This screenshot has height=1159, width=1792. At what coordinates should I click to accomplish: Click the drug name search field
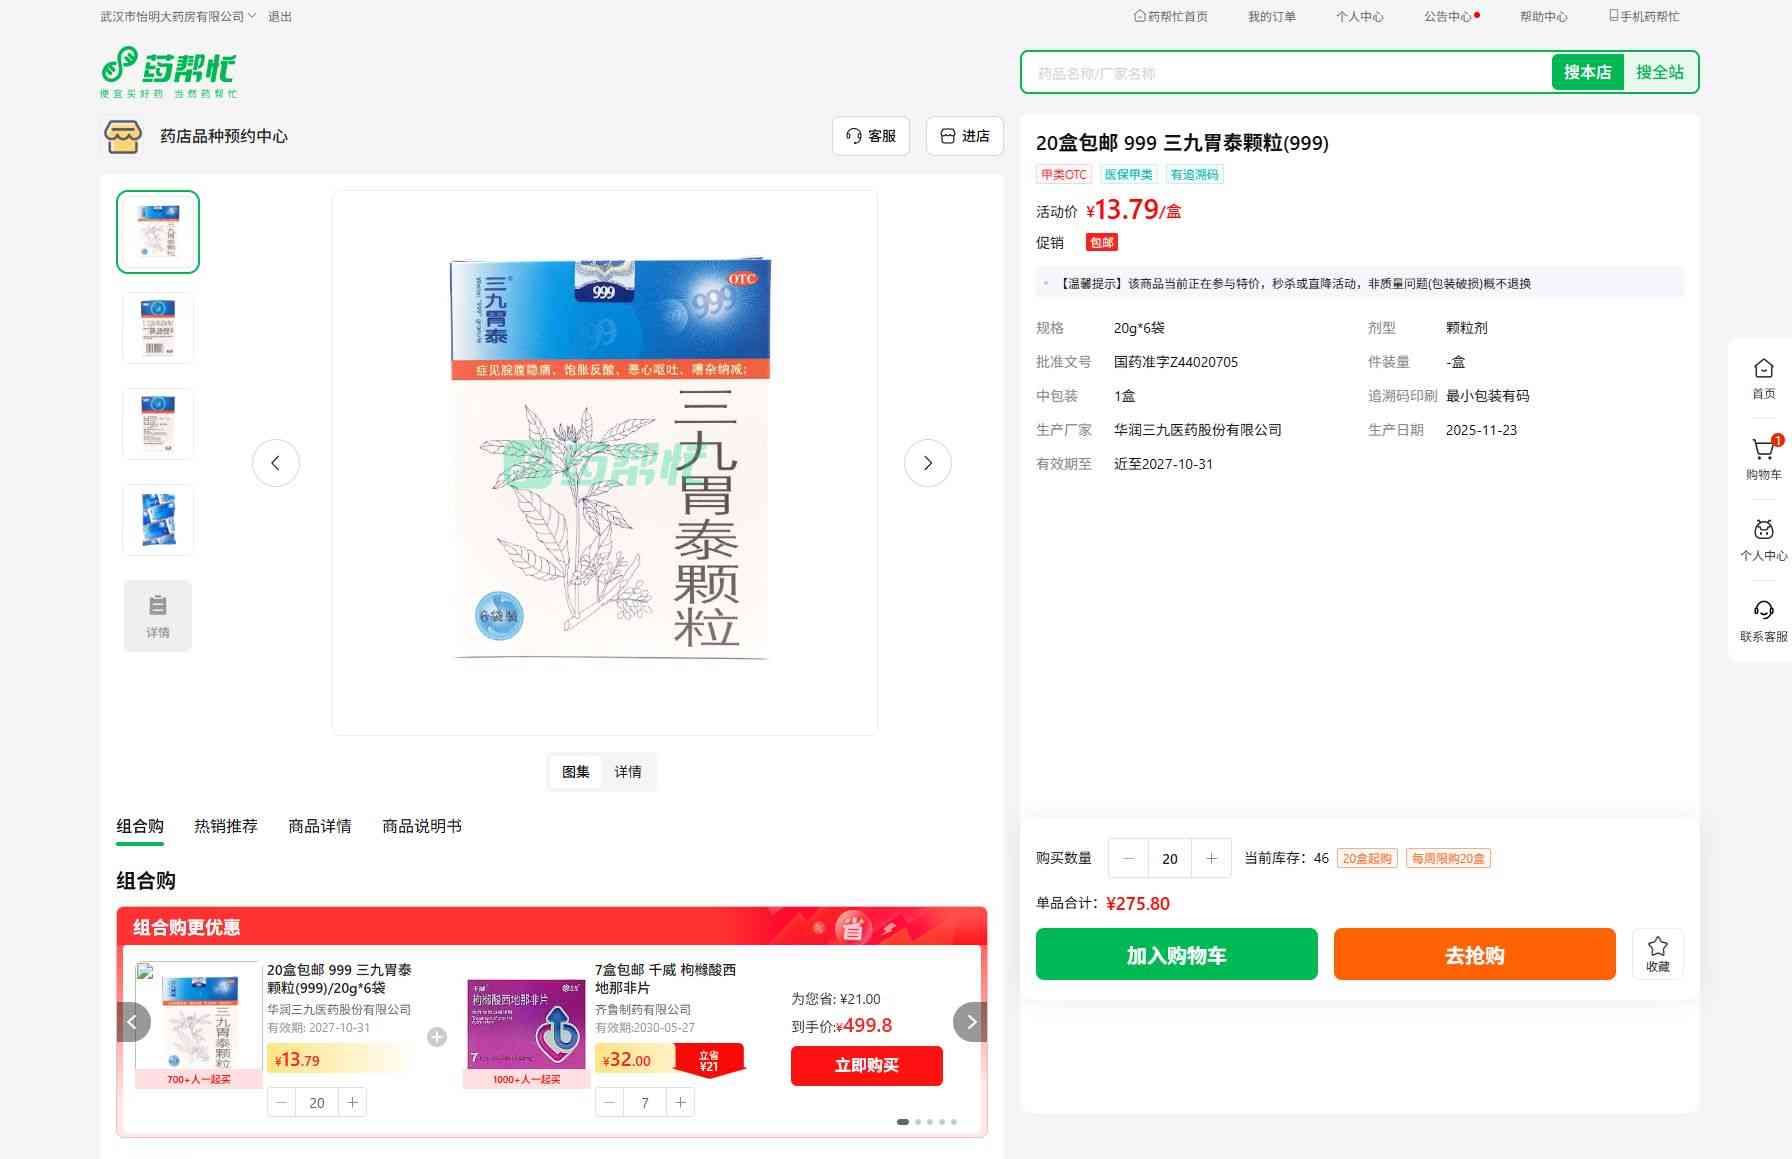pyautogui.click(x=1285, y=73)
